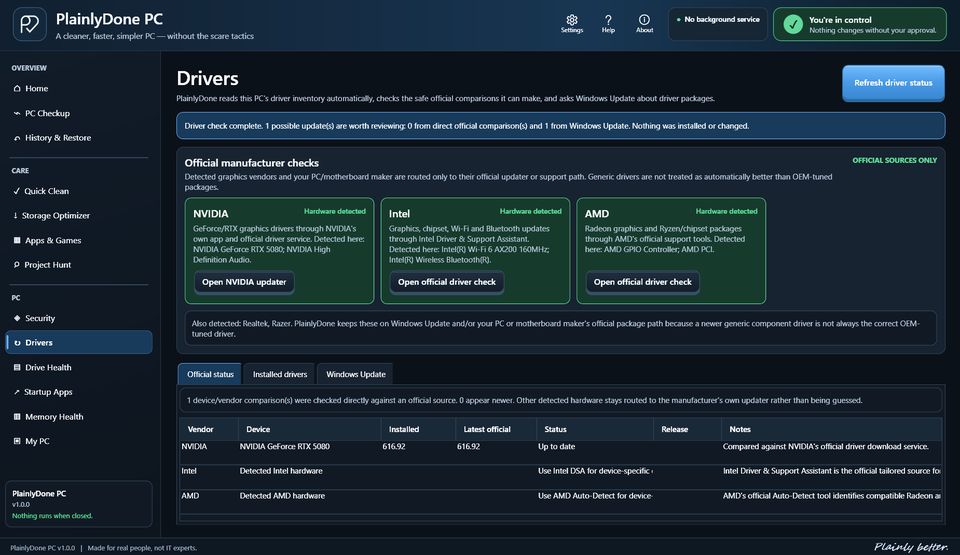Click Open NVIDIA updater button

244,282
